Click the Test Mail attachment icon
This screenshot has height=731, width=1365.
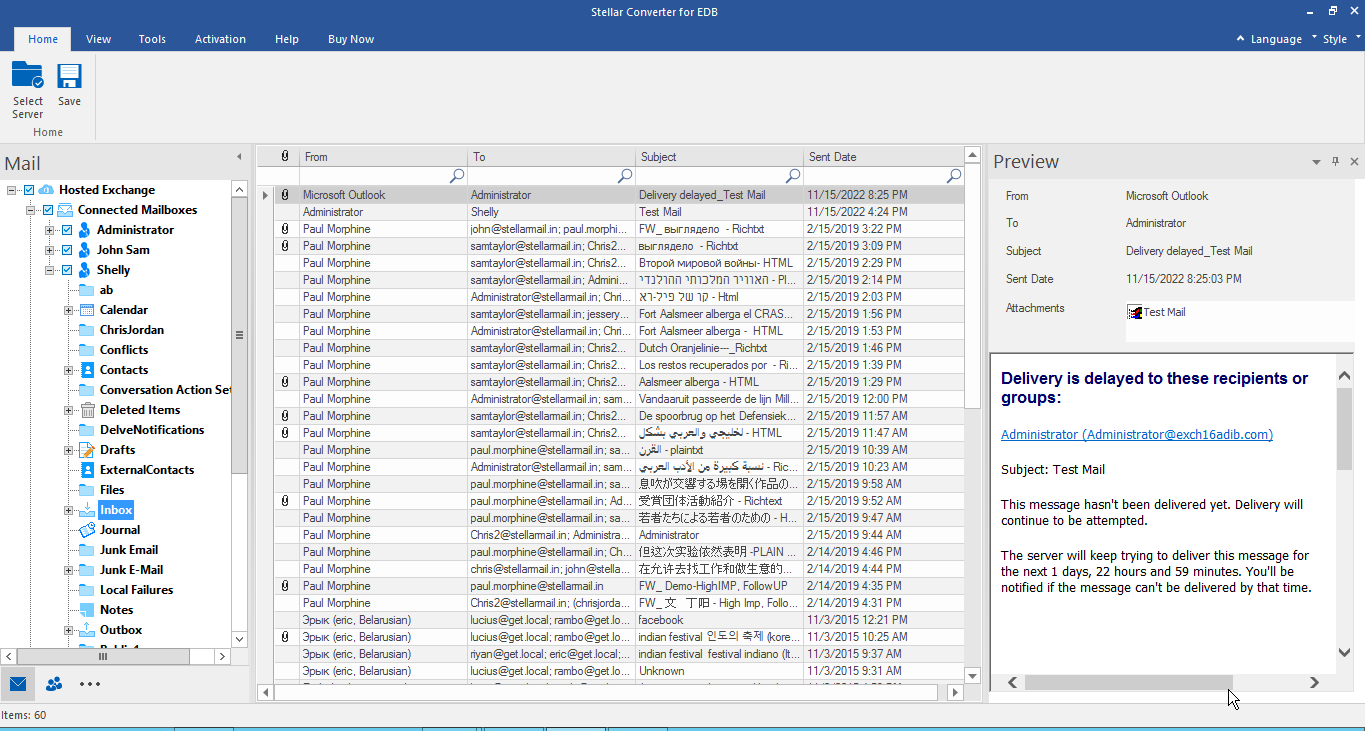point(1135,312)
